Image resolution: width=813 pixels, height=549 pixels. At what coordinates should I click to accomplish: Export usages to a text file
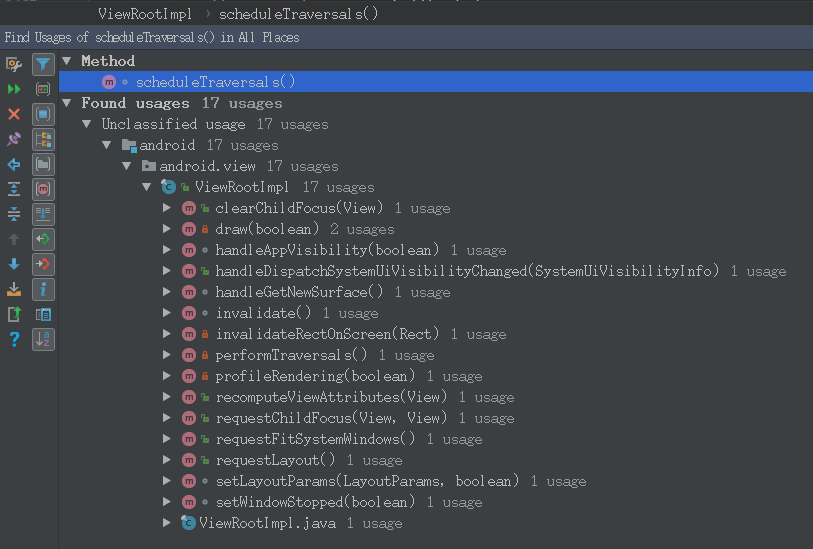(x=14, y=289)
